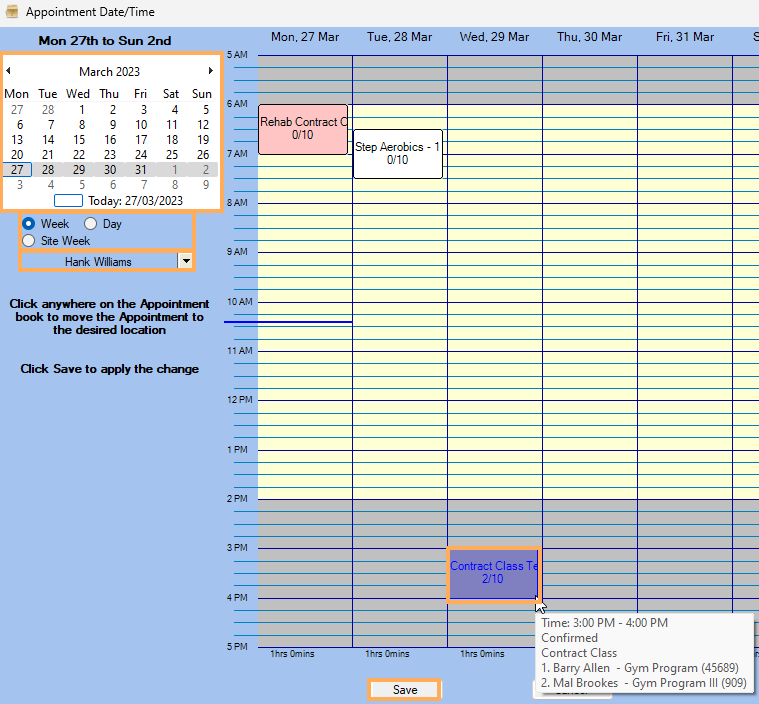Click the 2 PM time label
The image size is (759, 704).
point(237,499)
